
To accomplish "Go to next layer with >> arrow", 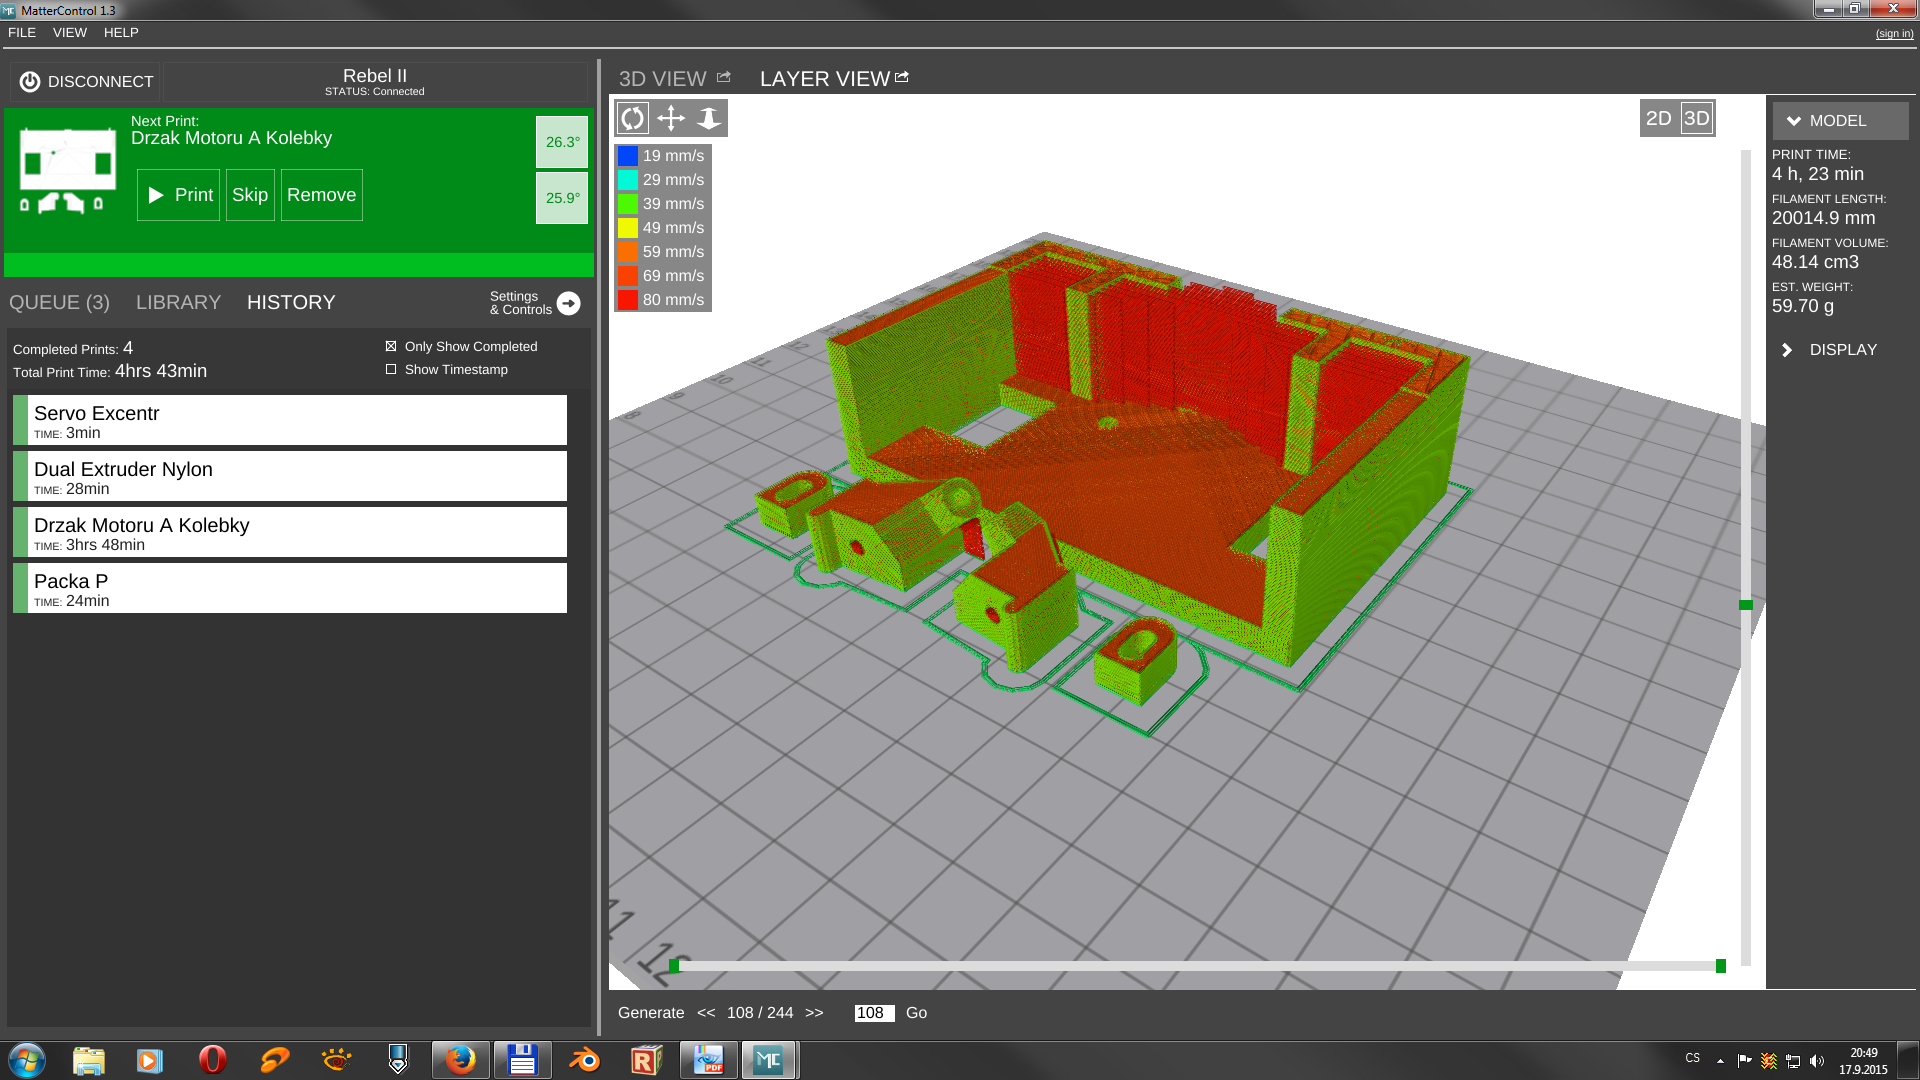I will point(814,1013).
